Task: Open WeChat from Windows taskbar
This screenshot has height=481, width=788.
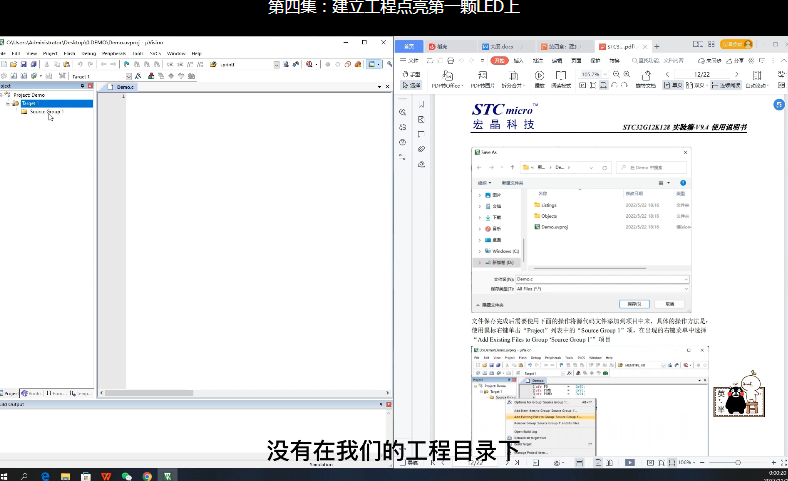Action: [127, 476]
